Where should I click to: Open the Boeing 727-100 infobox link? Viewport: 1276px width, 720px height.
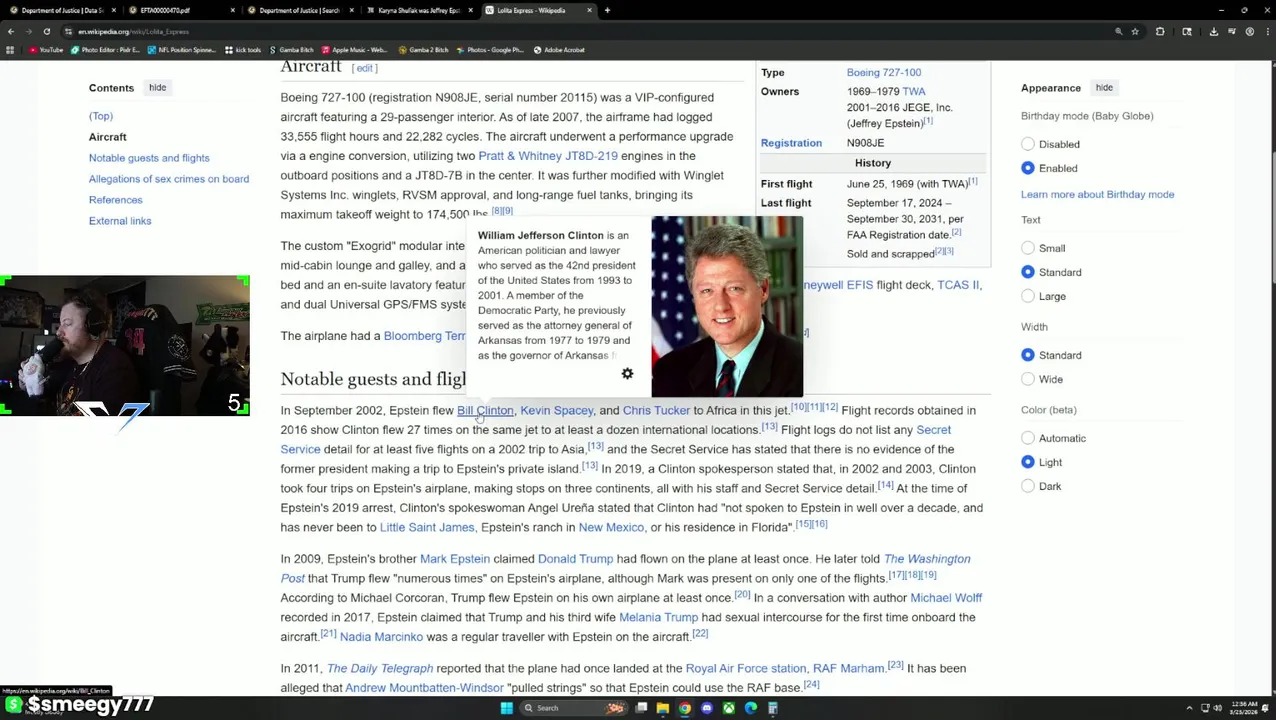pos(884,72)
